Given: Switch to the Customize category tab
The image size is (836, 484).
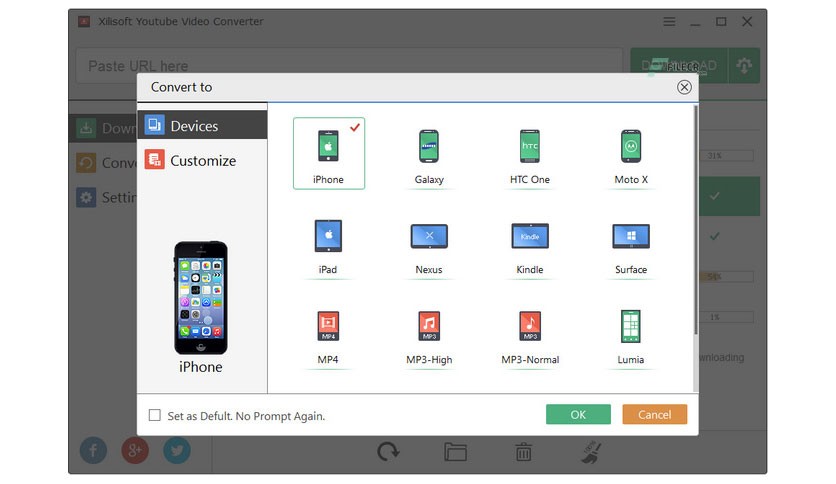Looking at the screenshot, I should coord(202,160).
